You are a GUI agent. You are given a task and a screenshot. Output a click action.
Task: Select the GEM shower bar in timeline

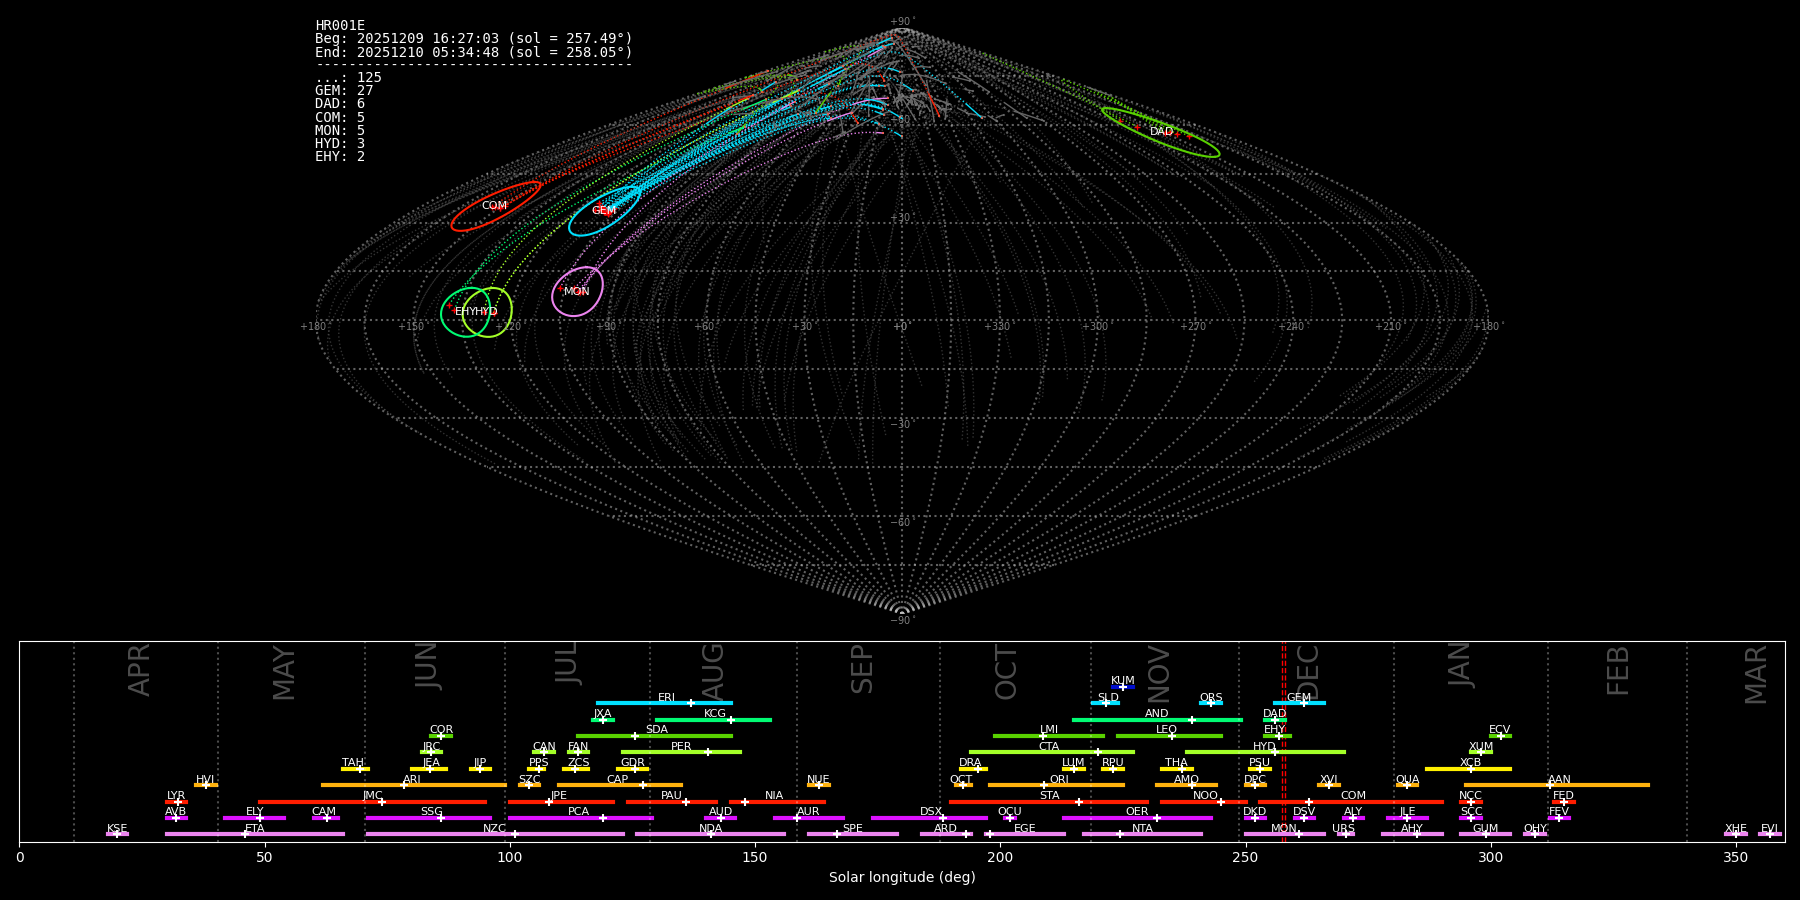(1299, 703)
